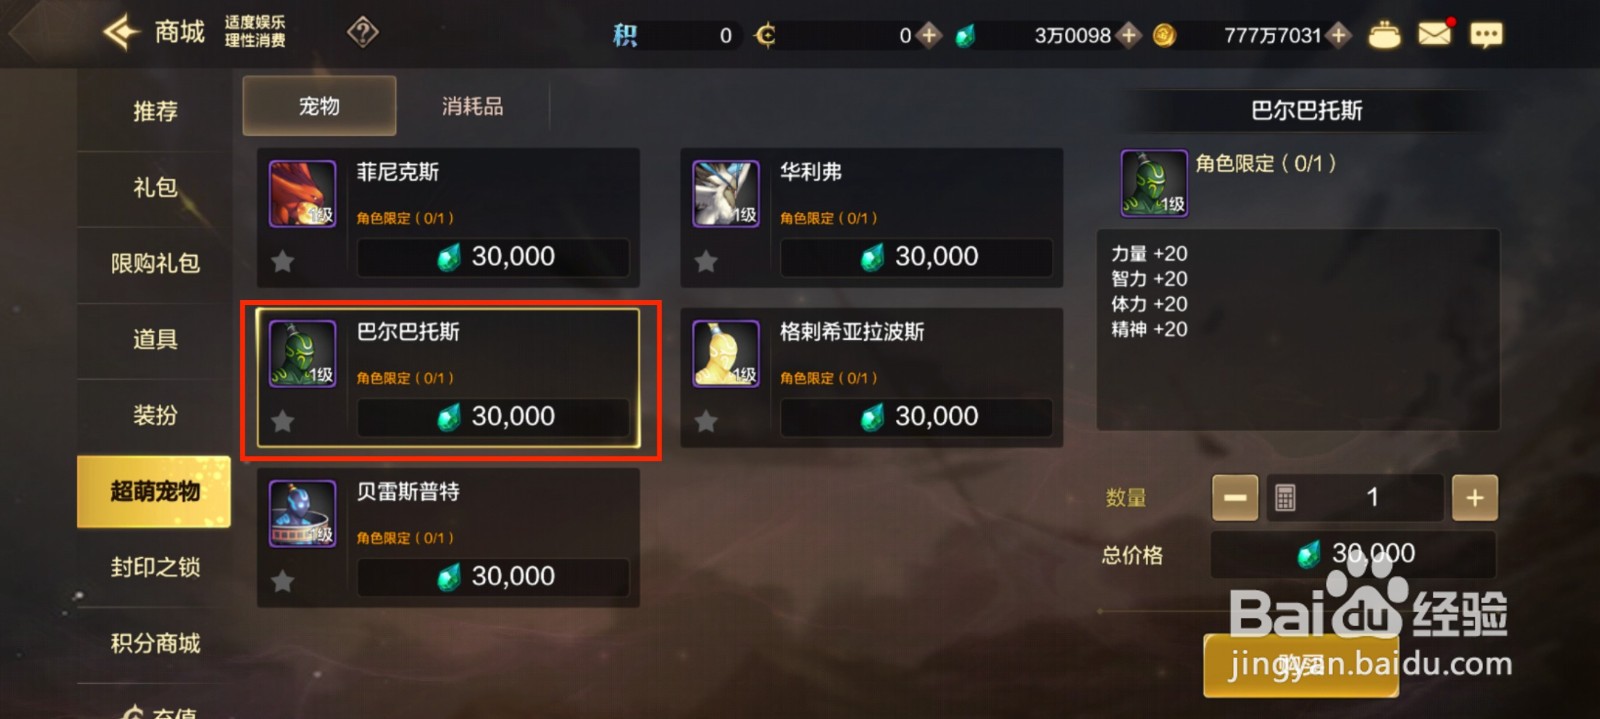Favorite 贝雷斯普特 with the star icon

283,581
